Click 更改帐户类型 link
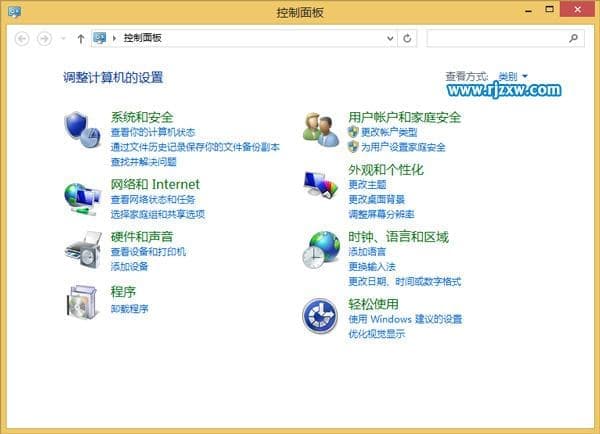 click(x=389, y=132)
